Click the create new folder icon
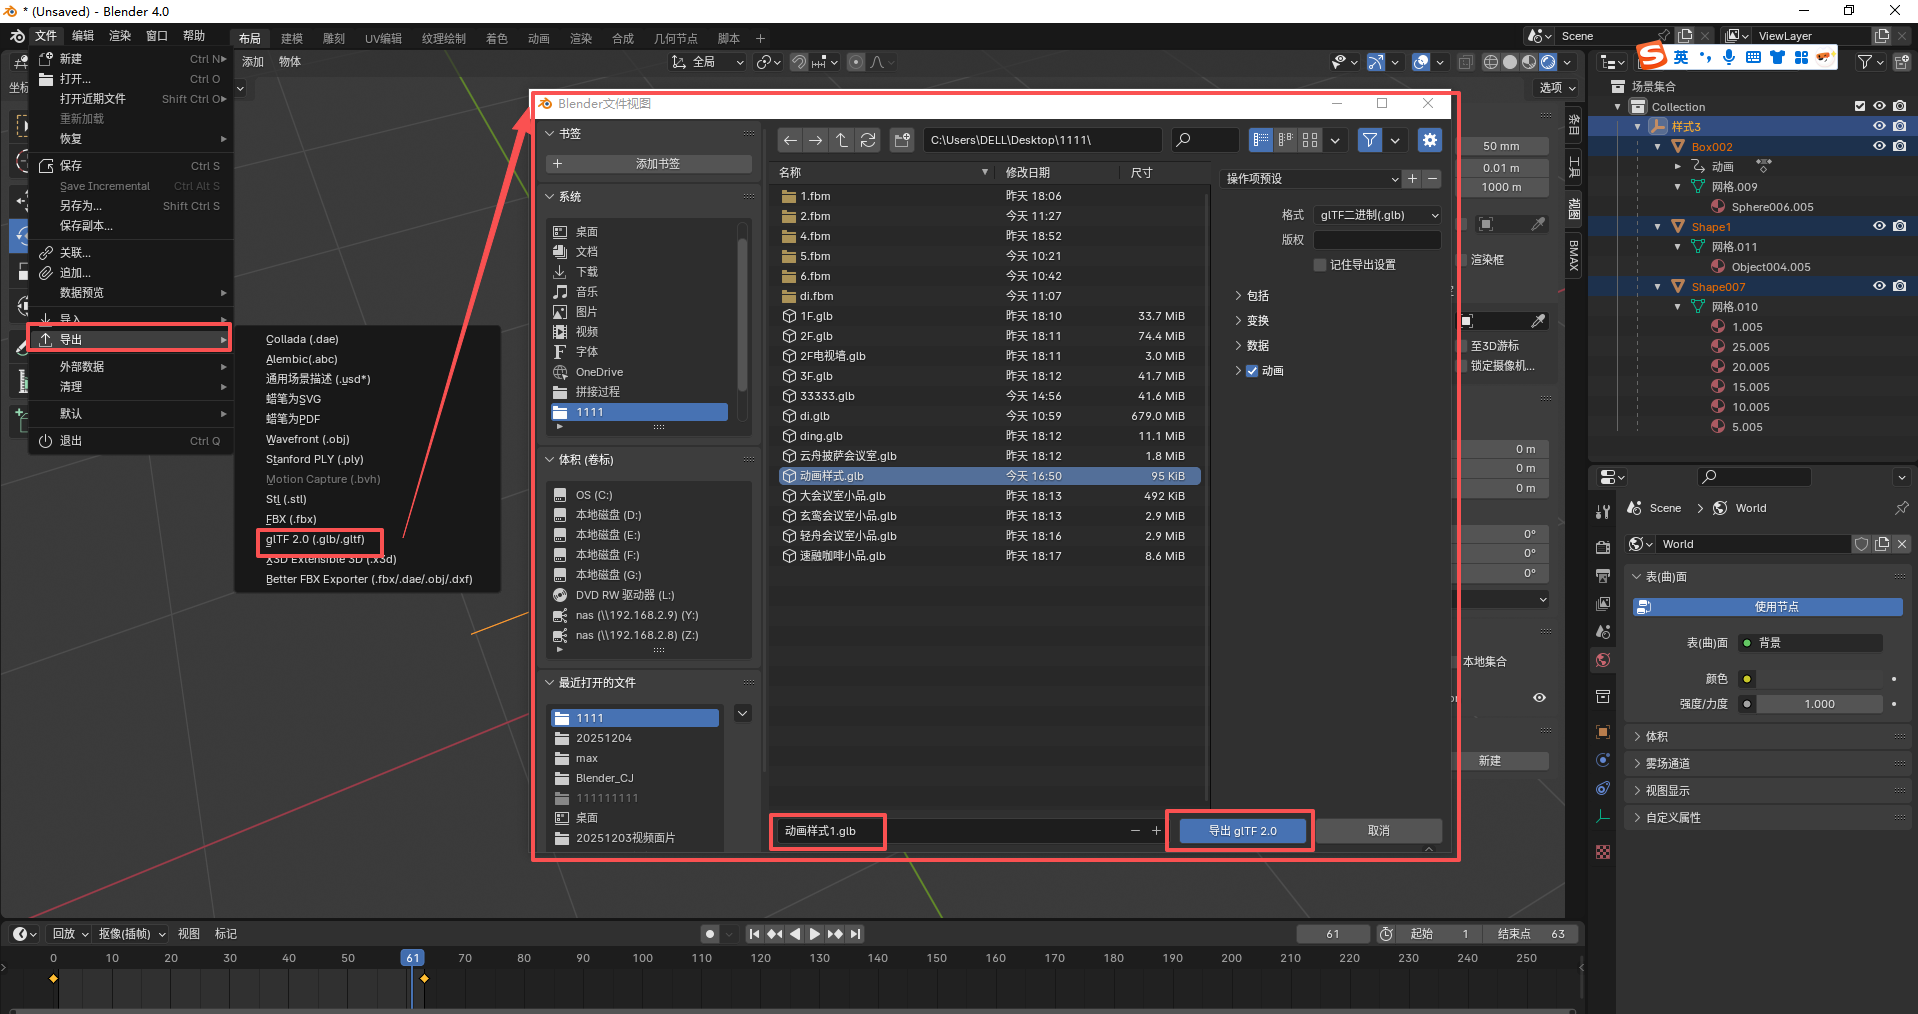 point(902,140)
